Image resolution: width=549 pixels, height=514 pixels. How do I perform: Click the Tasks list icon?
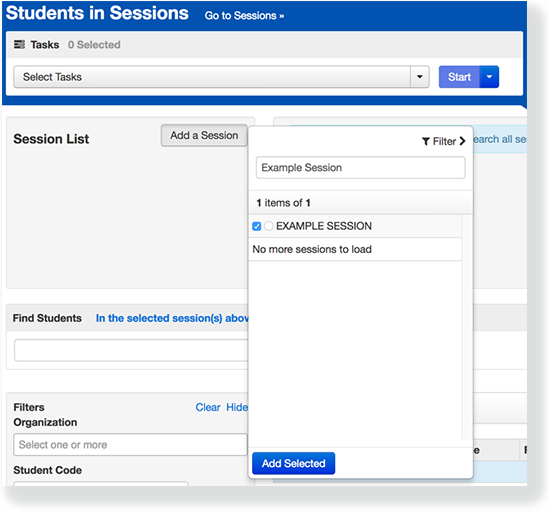click(19, 44)
